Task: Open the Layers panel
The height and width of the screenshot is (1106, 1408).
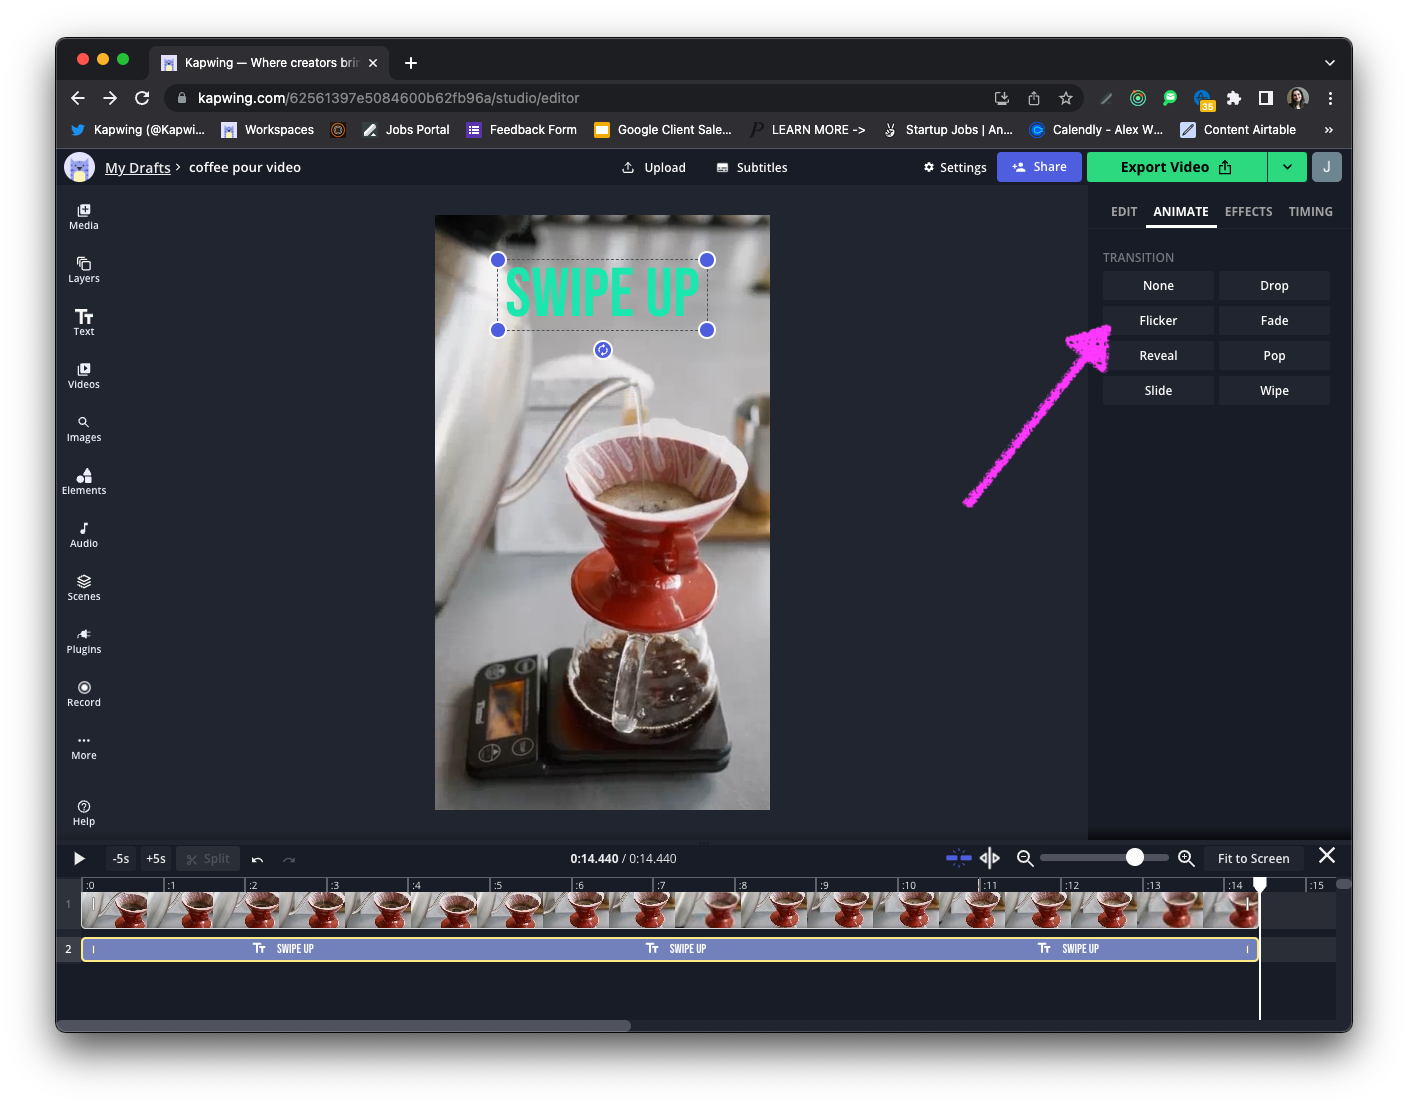Action: 84,269
